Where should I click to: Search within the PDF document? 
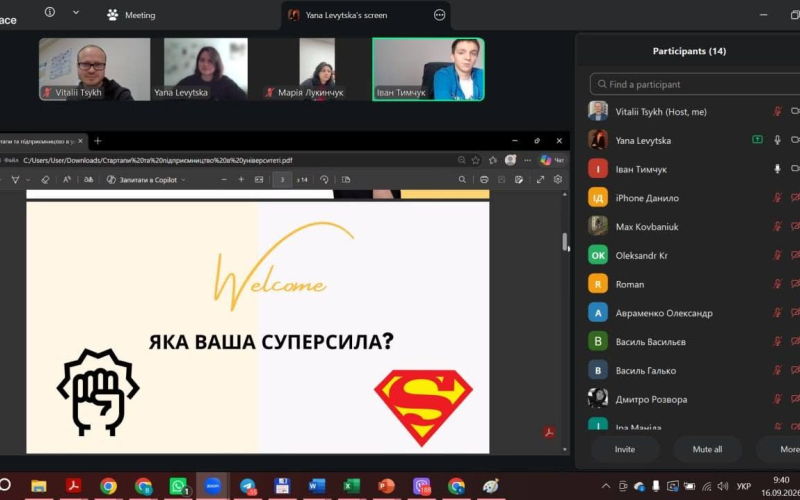pos(462,180)
